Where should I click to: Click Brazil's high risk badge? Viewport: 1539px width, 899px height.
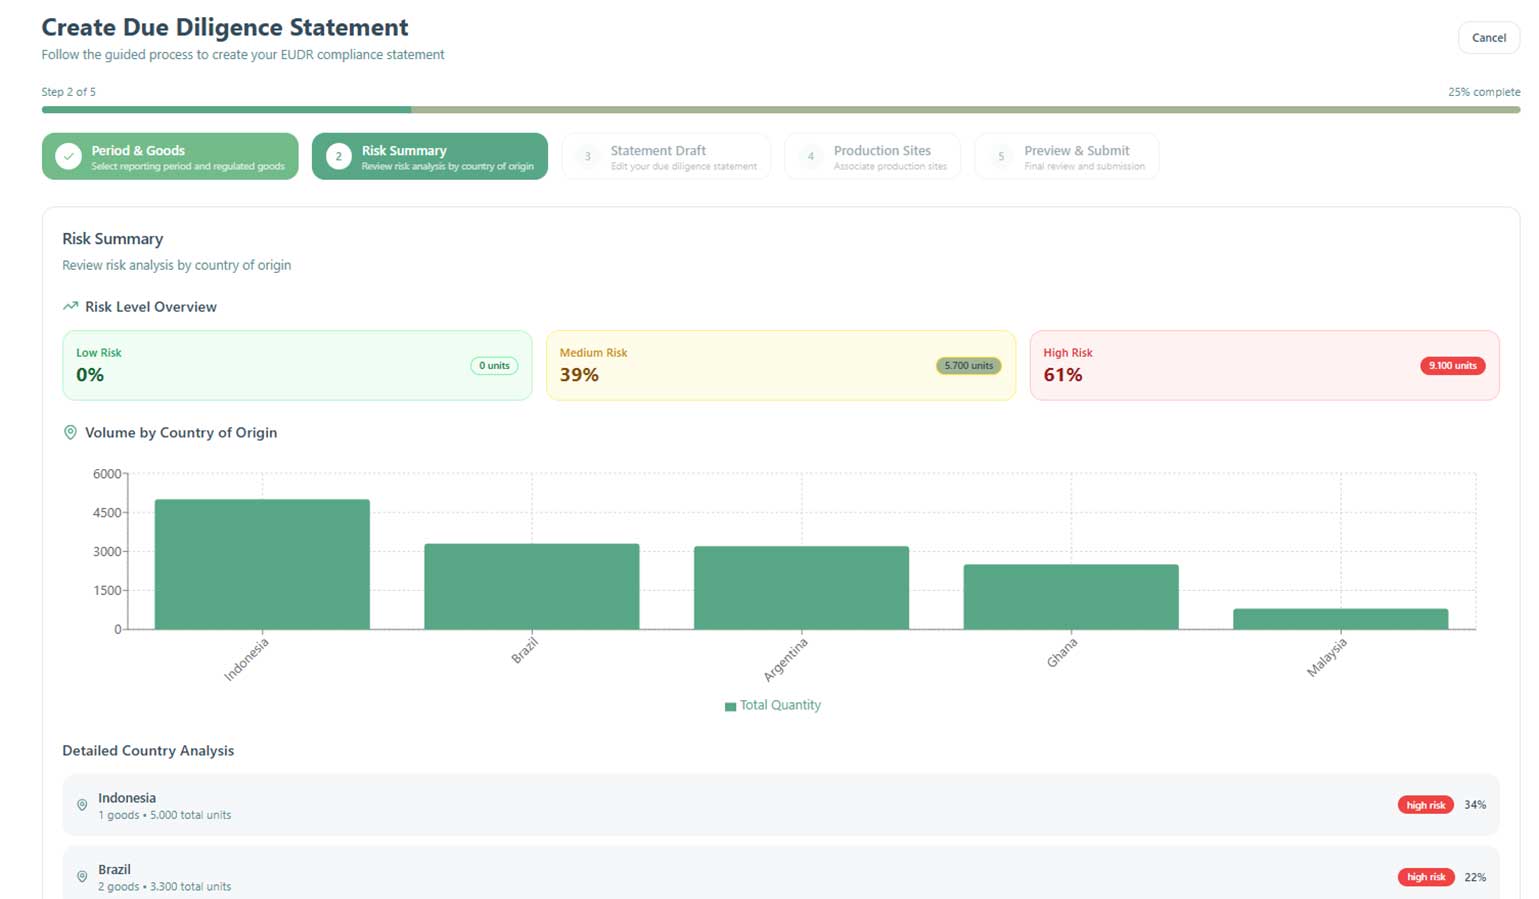pos(1425,877)
